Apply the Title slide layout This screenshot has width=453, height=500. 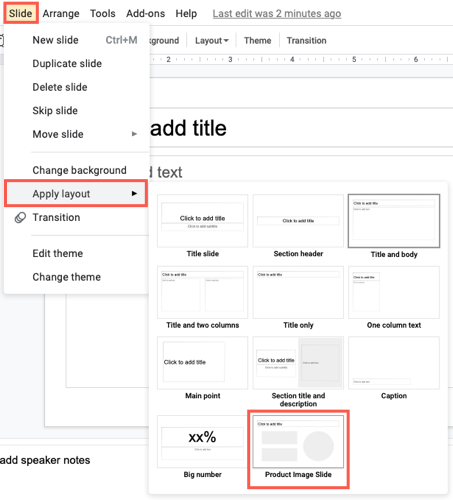[x=202, y=221]
